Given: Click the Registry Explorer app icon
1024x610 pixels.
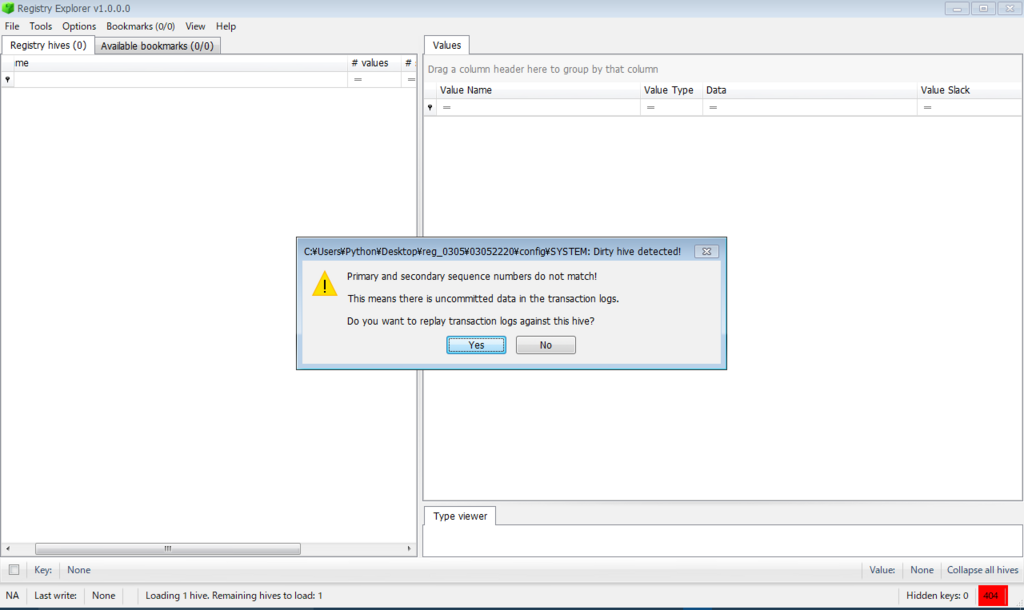Looking at the screenshot, I should 8,8.
